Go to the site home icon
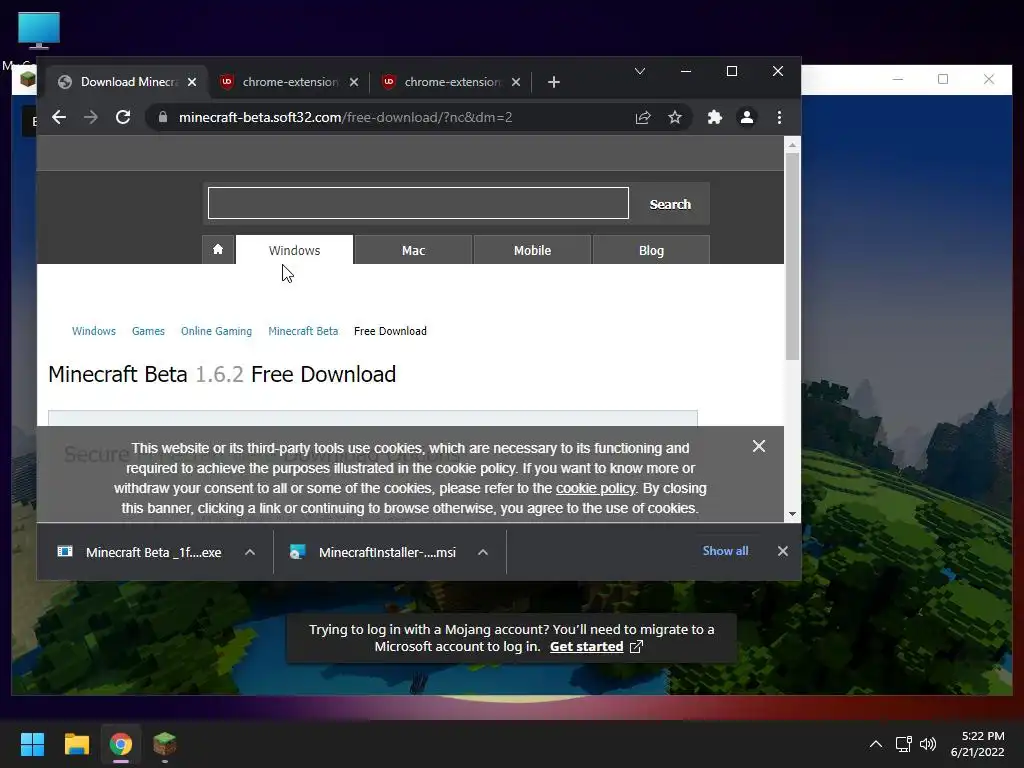 (218, 249)
